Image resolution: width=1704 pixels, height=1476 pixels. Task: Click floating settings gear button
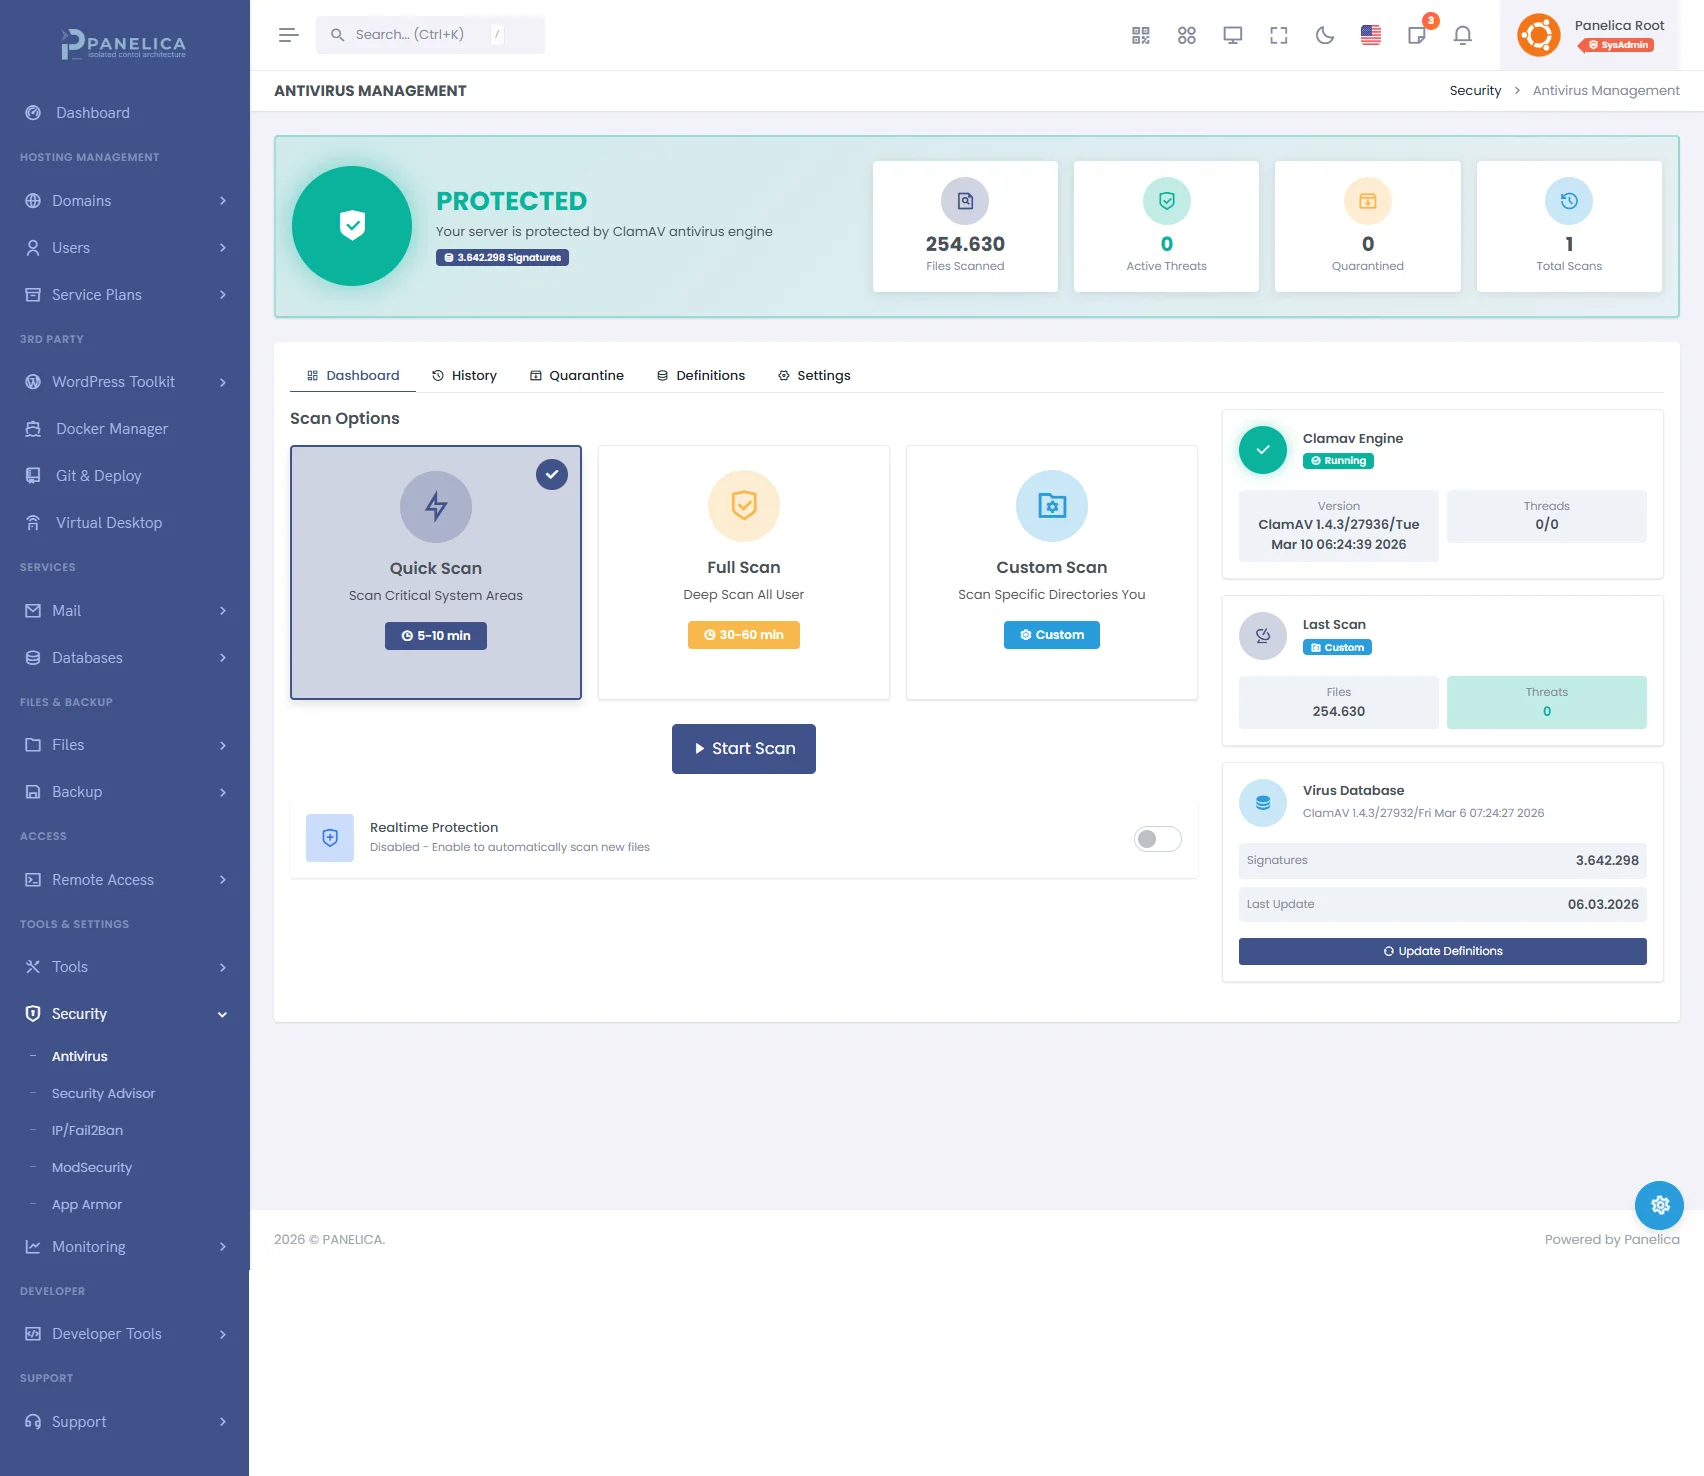(1659, 1205)
